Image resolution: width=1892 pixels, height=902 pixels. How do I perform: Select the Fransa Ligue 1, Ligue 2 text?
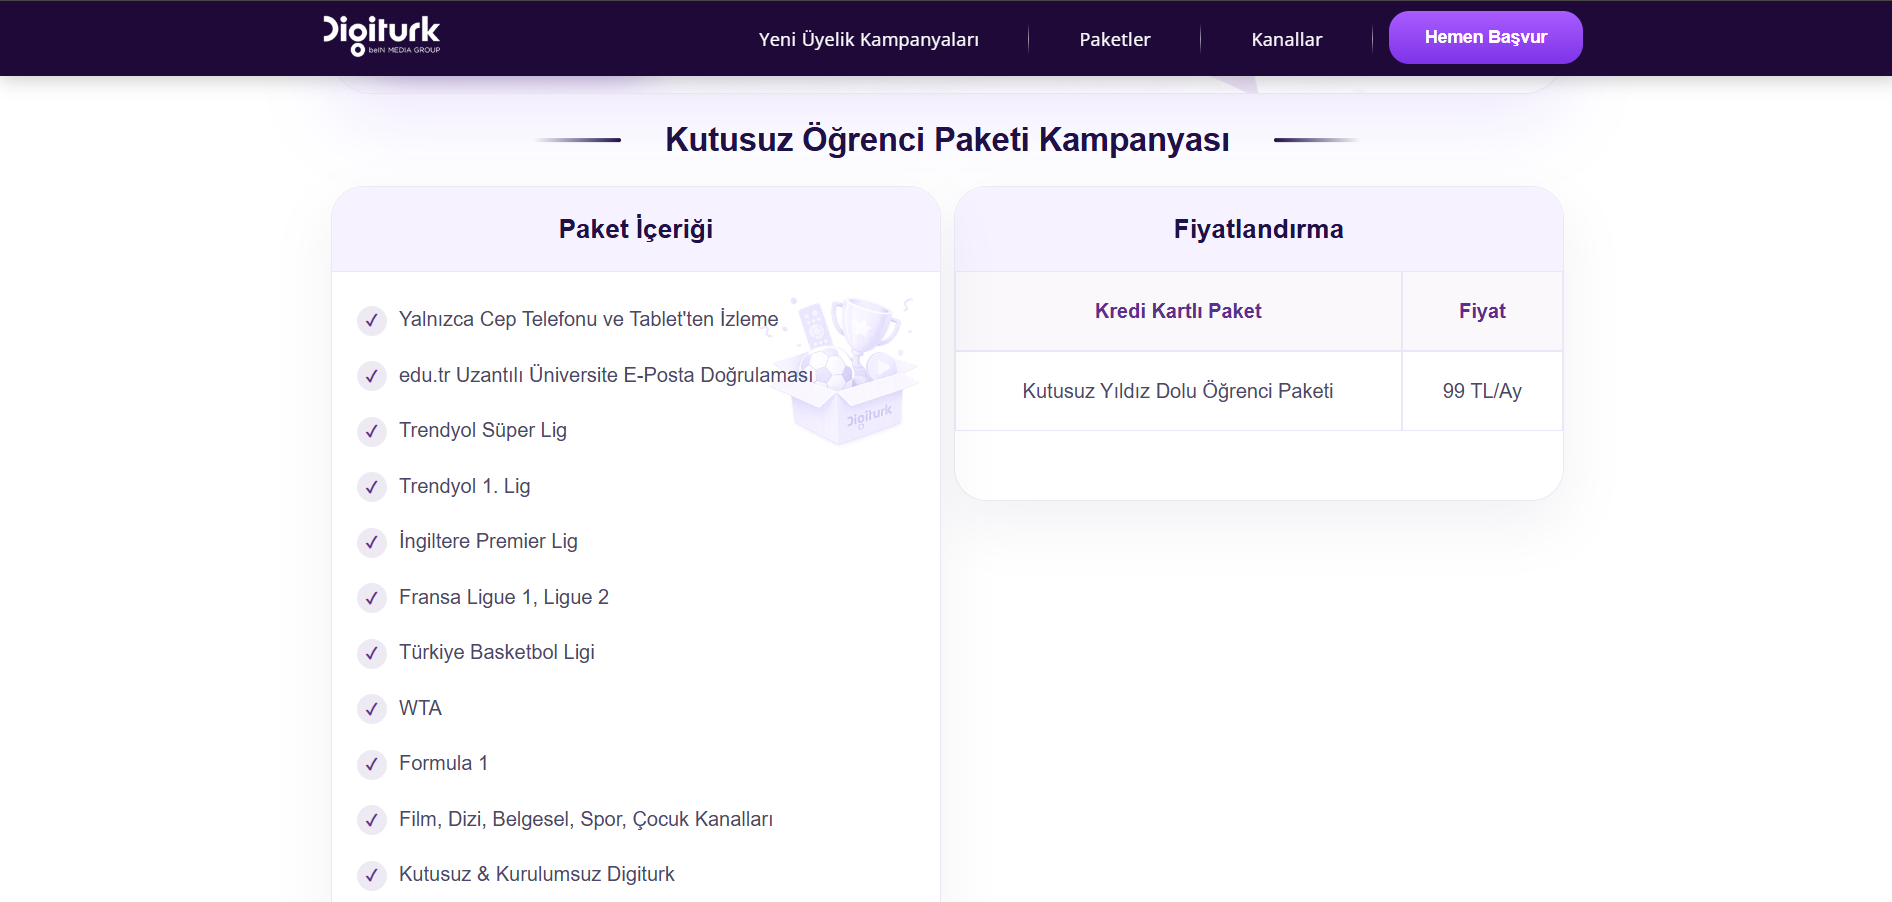pyautogui.click(x=504, y=597)
